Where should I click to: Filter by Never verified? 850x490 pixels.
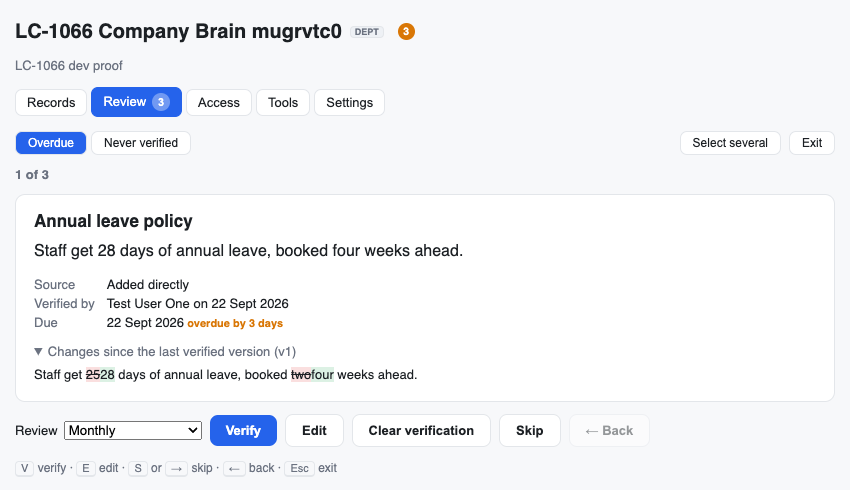(x=141, y=143)
